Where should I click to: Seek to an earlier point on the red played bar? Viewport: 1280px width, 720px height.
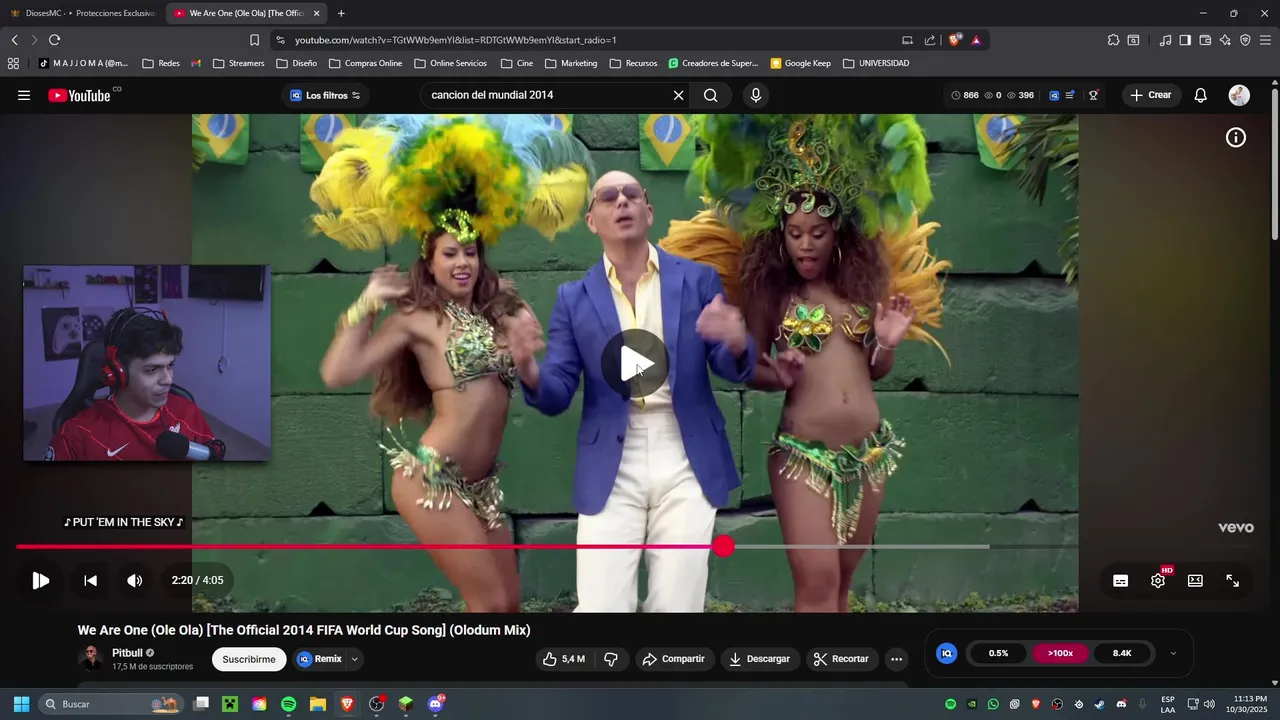(x=365, y=546)
